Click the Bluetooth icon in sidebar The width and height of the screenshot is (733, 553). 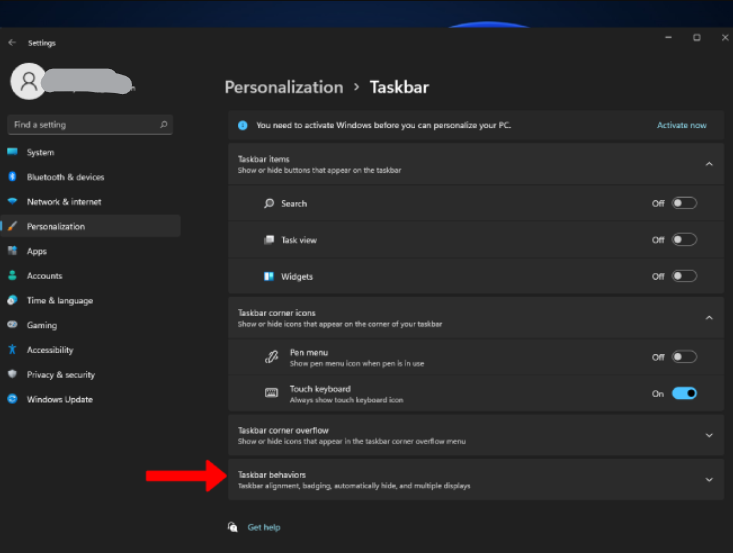click(x=13, y=176)
